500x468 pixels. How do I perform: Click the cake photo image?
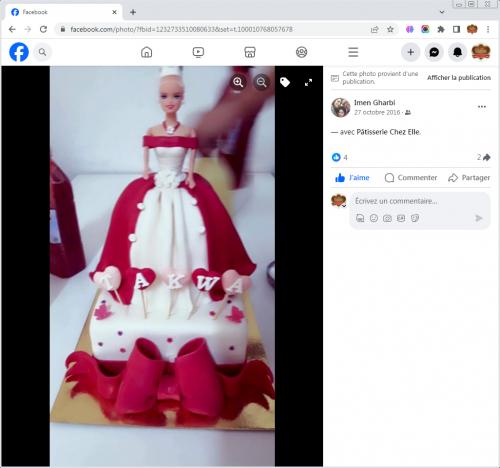click(x=162, y=266)
